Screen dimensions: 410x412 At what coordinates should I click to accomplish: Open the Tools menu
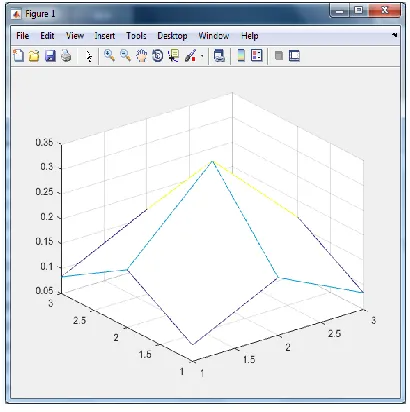136,36
